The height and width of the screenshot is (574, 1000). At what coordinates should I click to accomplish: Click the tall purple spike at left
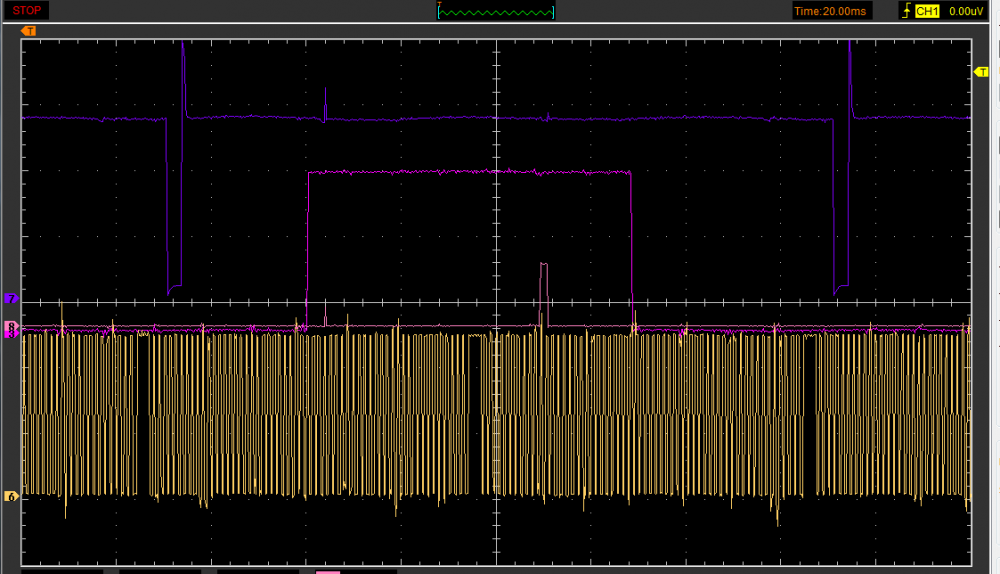click(183, 70)
